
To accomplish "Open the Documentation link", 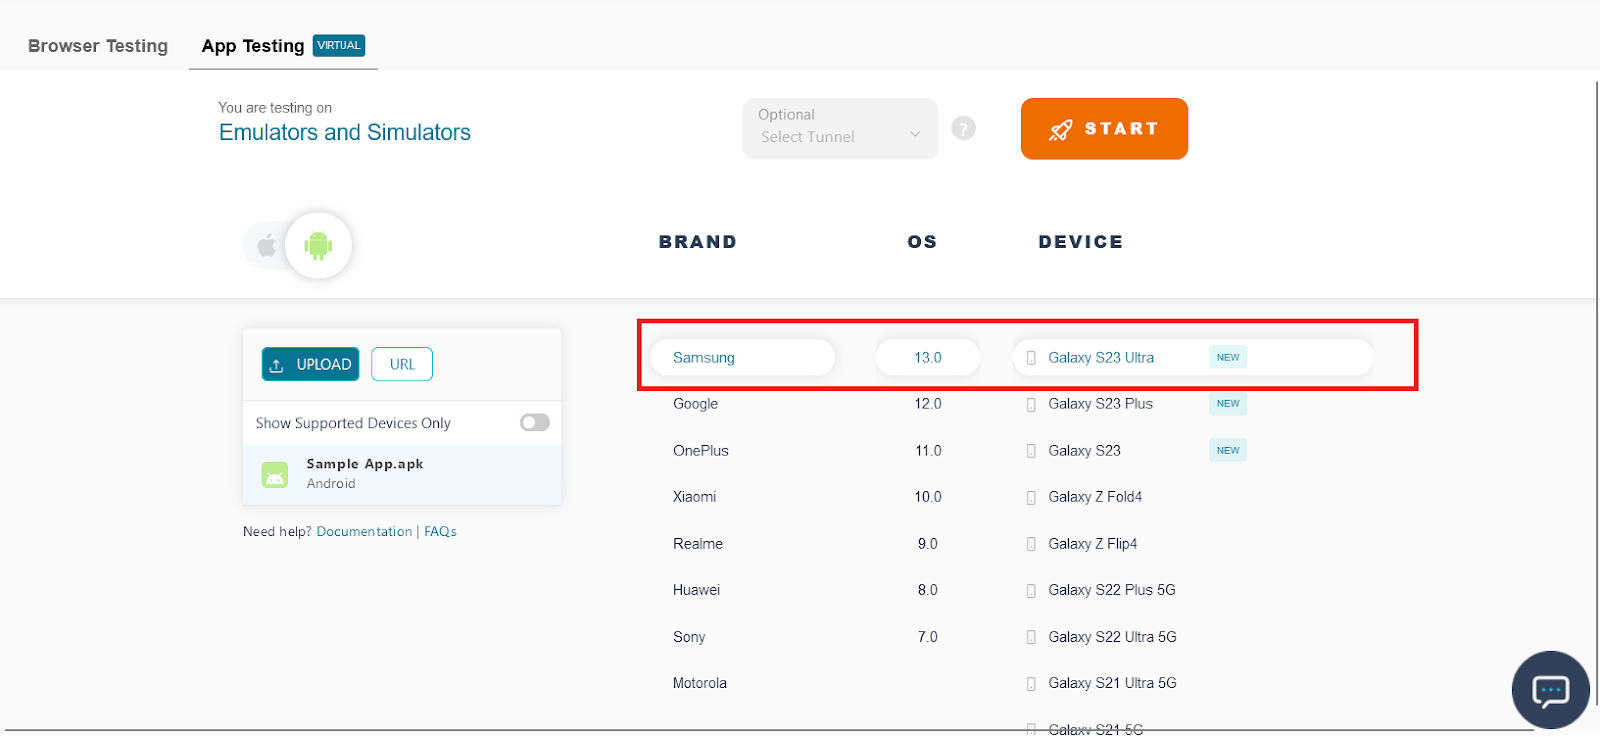I will pos(364,532).
